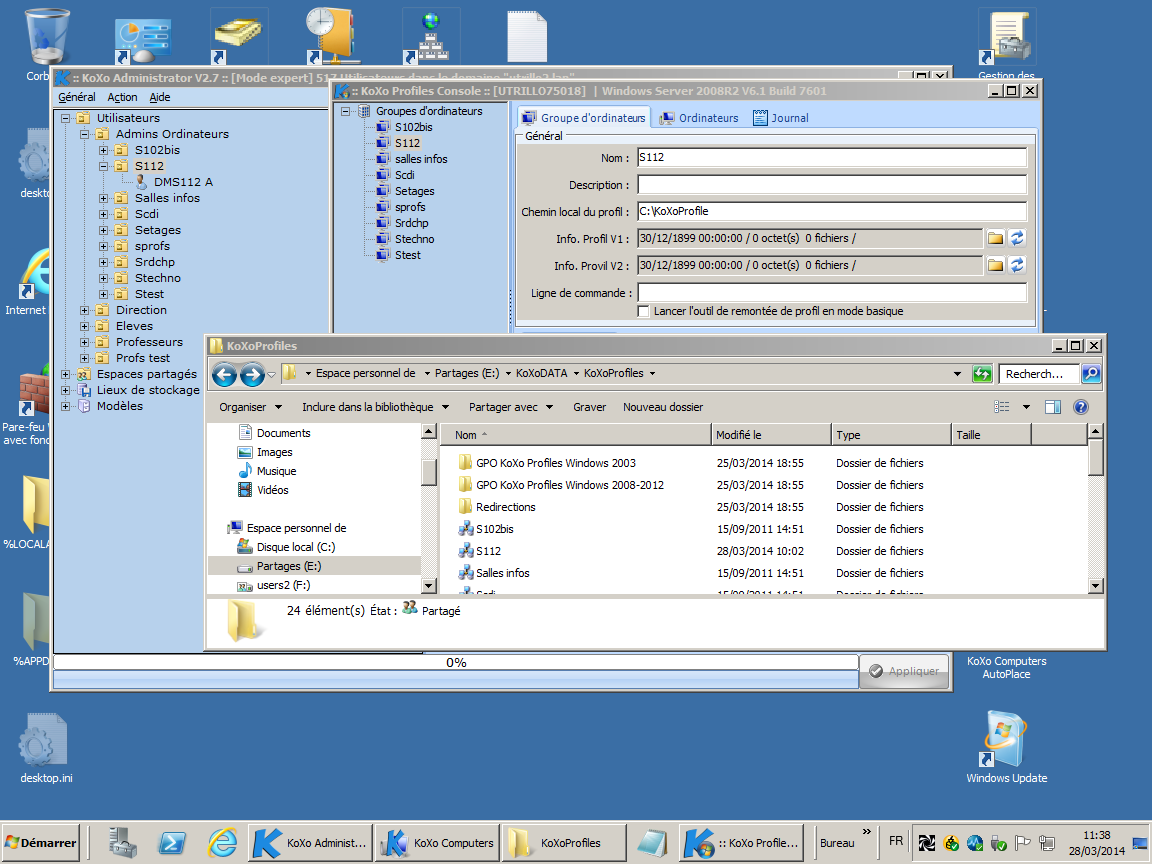Click the search magnifier icon in explorer
Image resolution: width=1152 pixels, height=864 pixels.
point(1091,374)
